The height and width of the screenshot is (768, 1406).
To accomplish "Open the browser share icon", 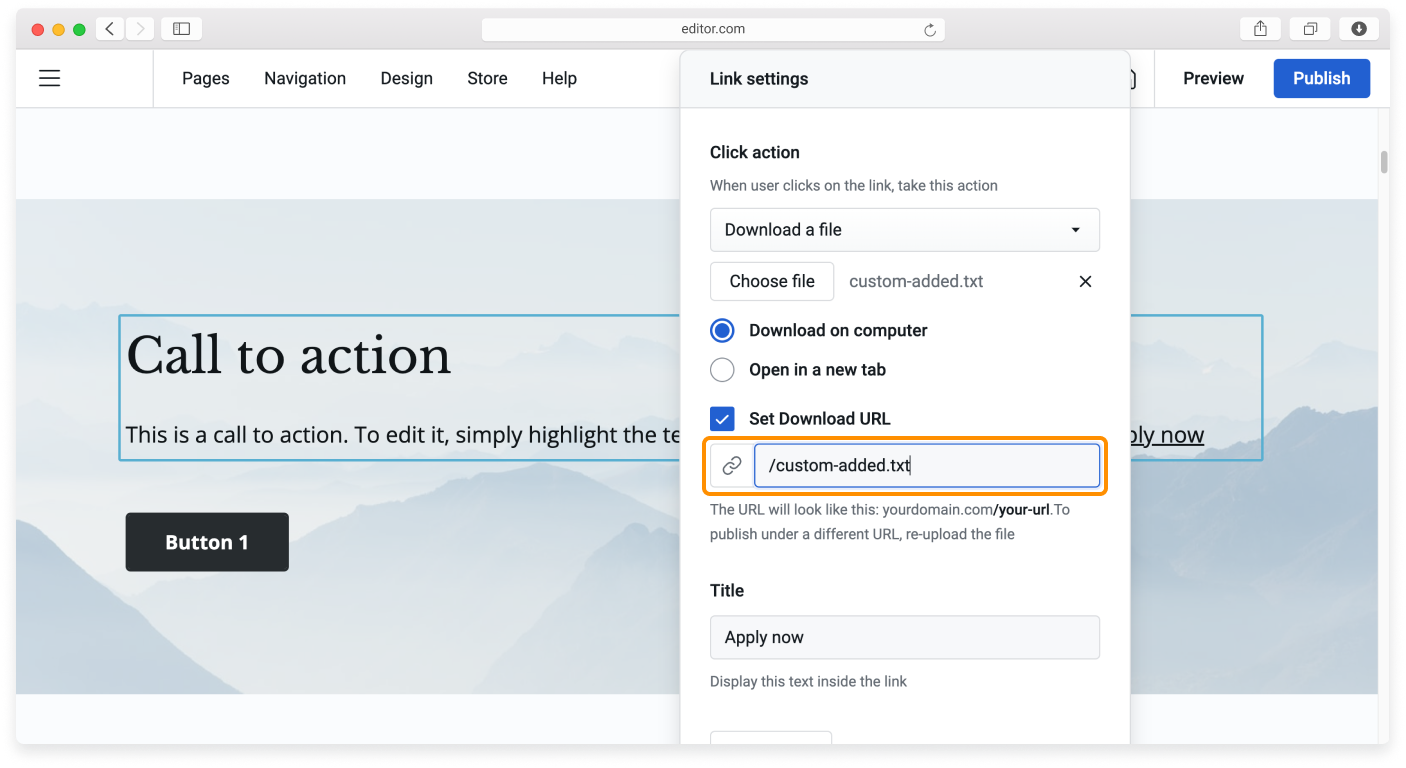I will coord(1260,29).
